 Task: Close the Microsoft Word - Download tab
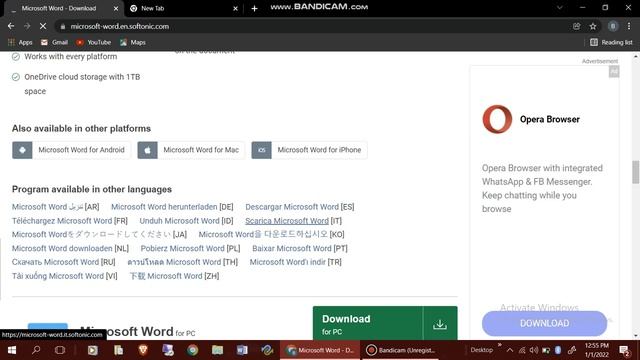pyautogui.click(x=116, y=8)
